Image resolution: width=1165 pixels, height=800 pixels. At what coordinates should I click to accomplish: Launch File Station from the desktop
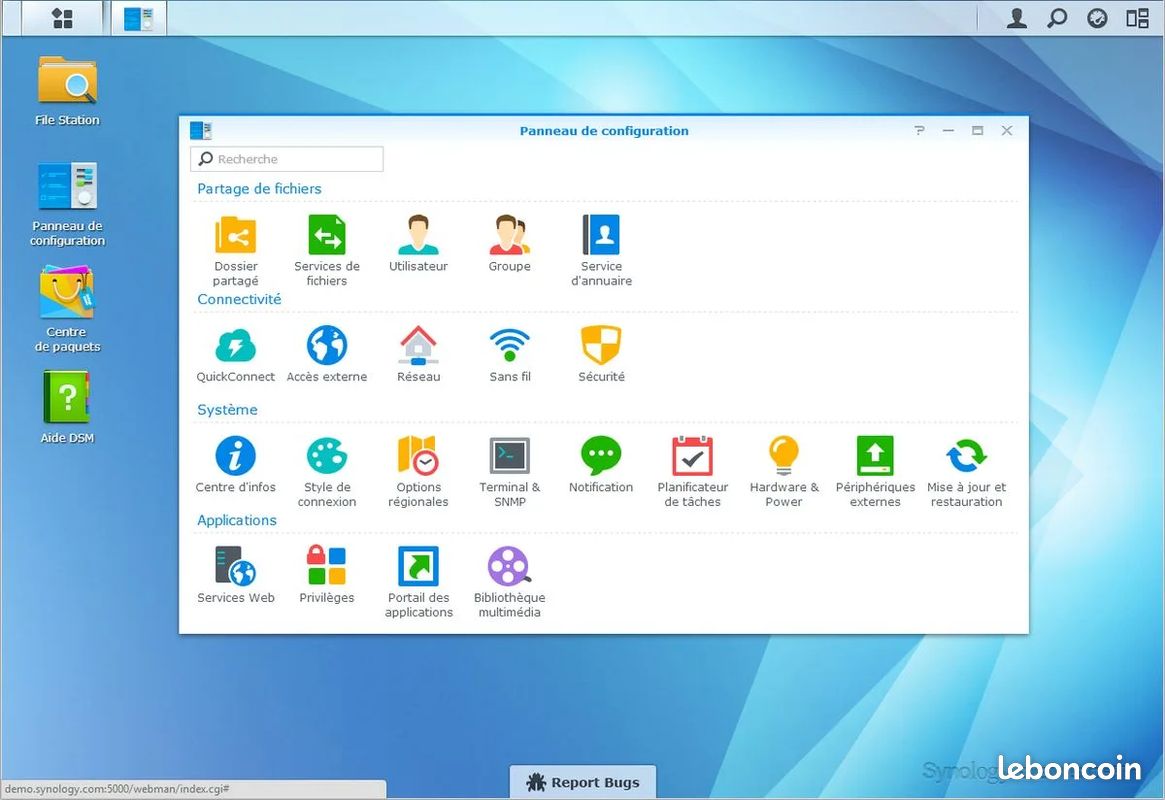pos(66,80)
